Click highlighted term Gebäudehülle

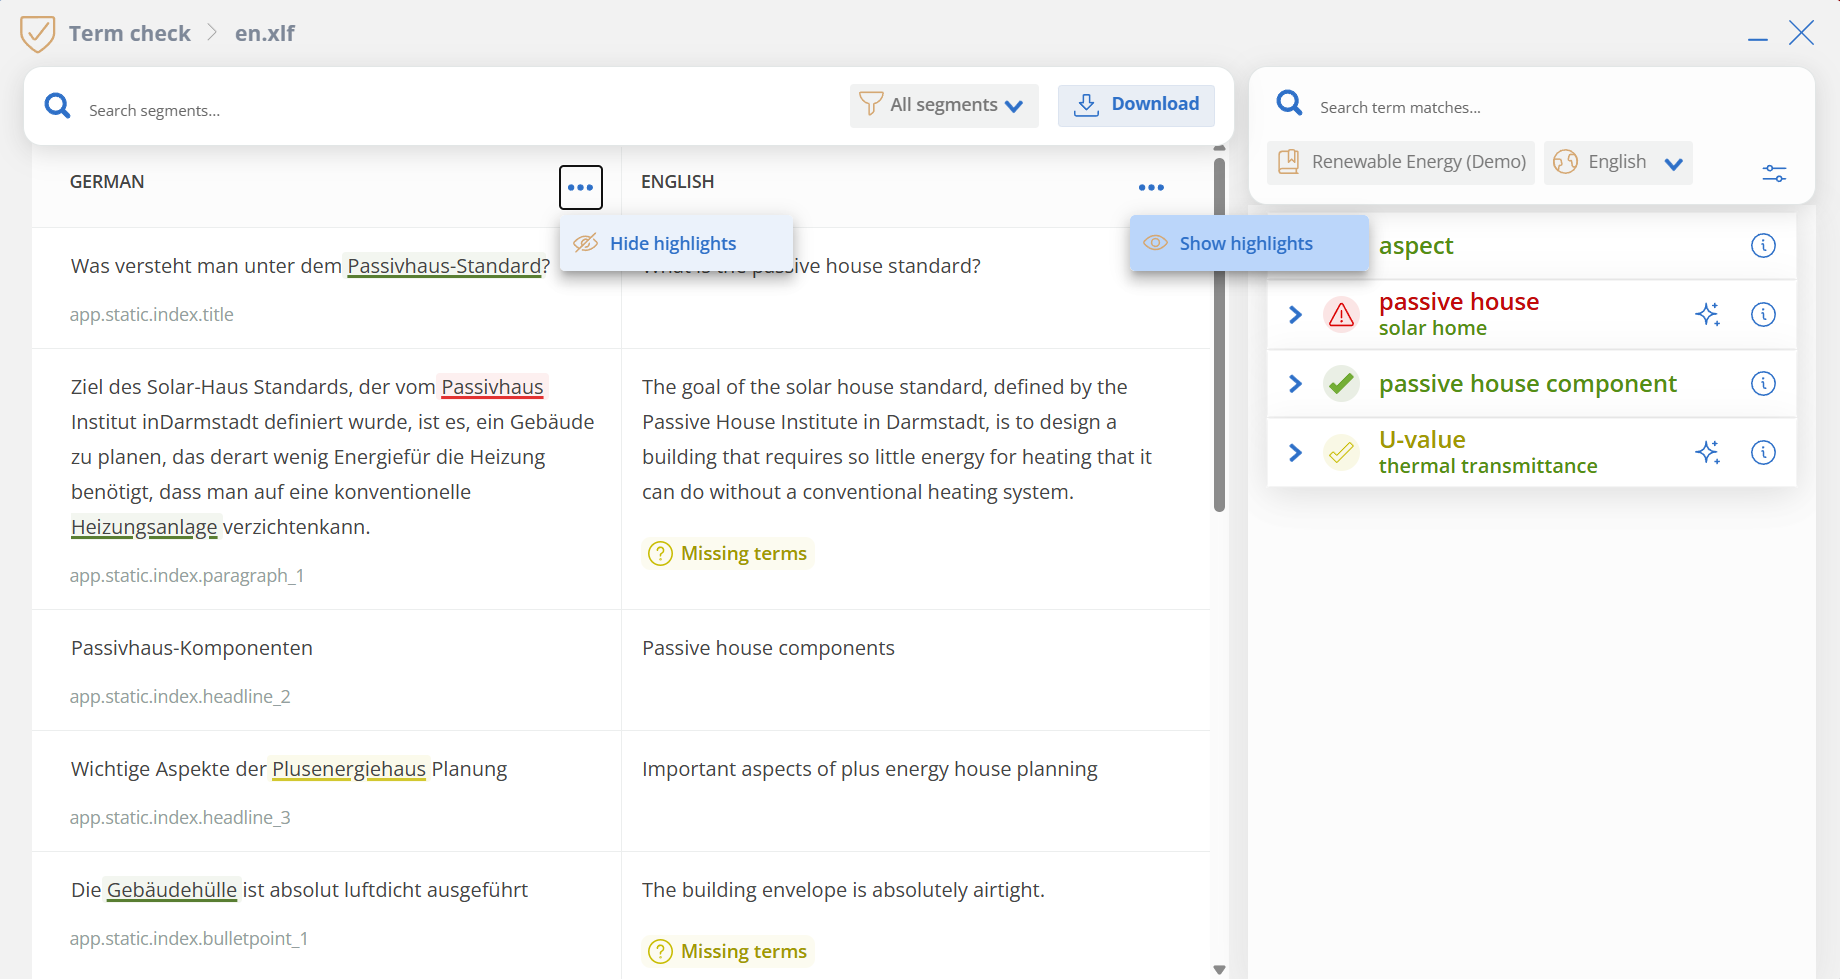172,890
